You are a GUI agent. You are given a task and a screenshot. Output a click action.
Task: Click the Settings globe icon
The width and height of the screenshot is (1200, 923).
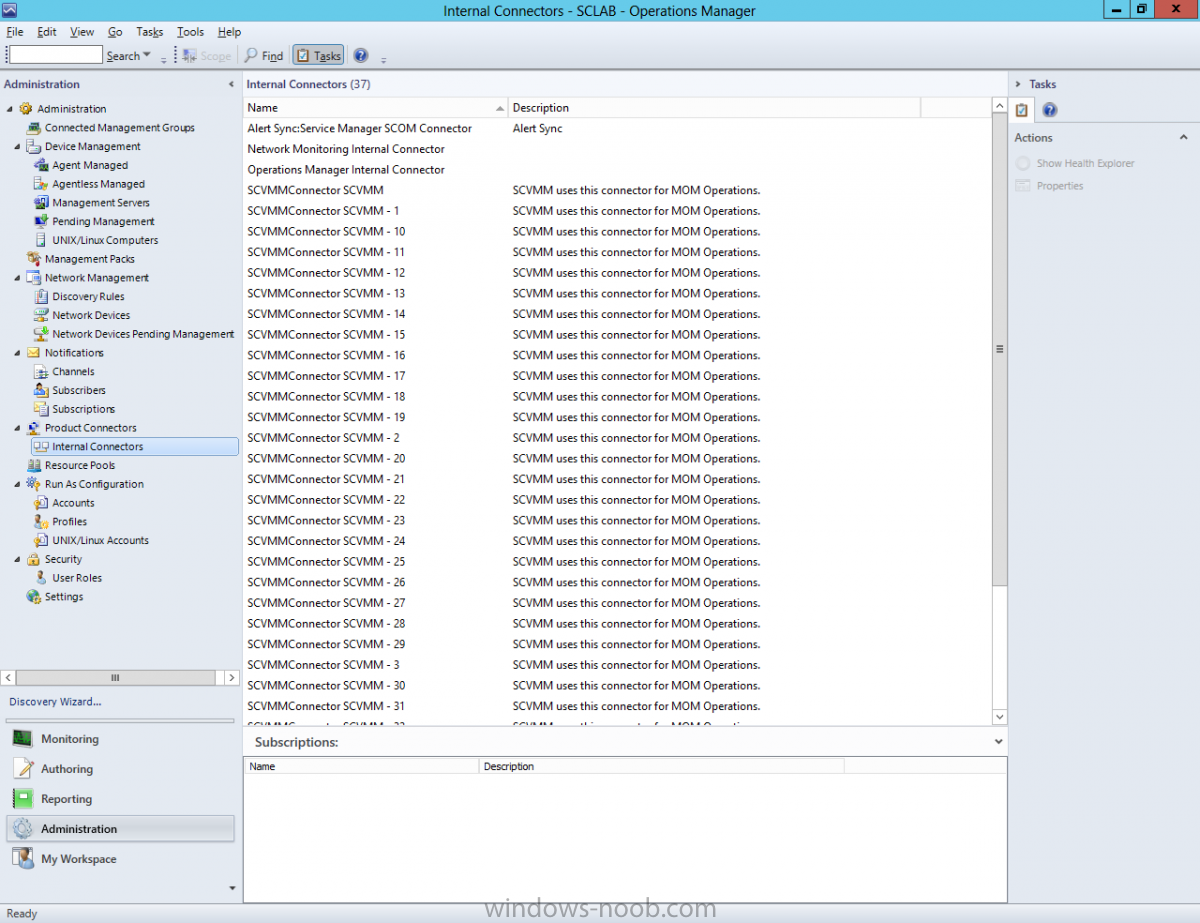click(x=34, y=597)
